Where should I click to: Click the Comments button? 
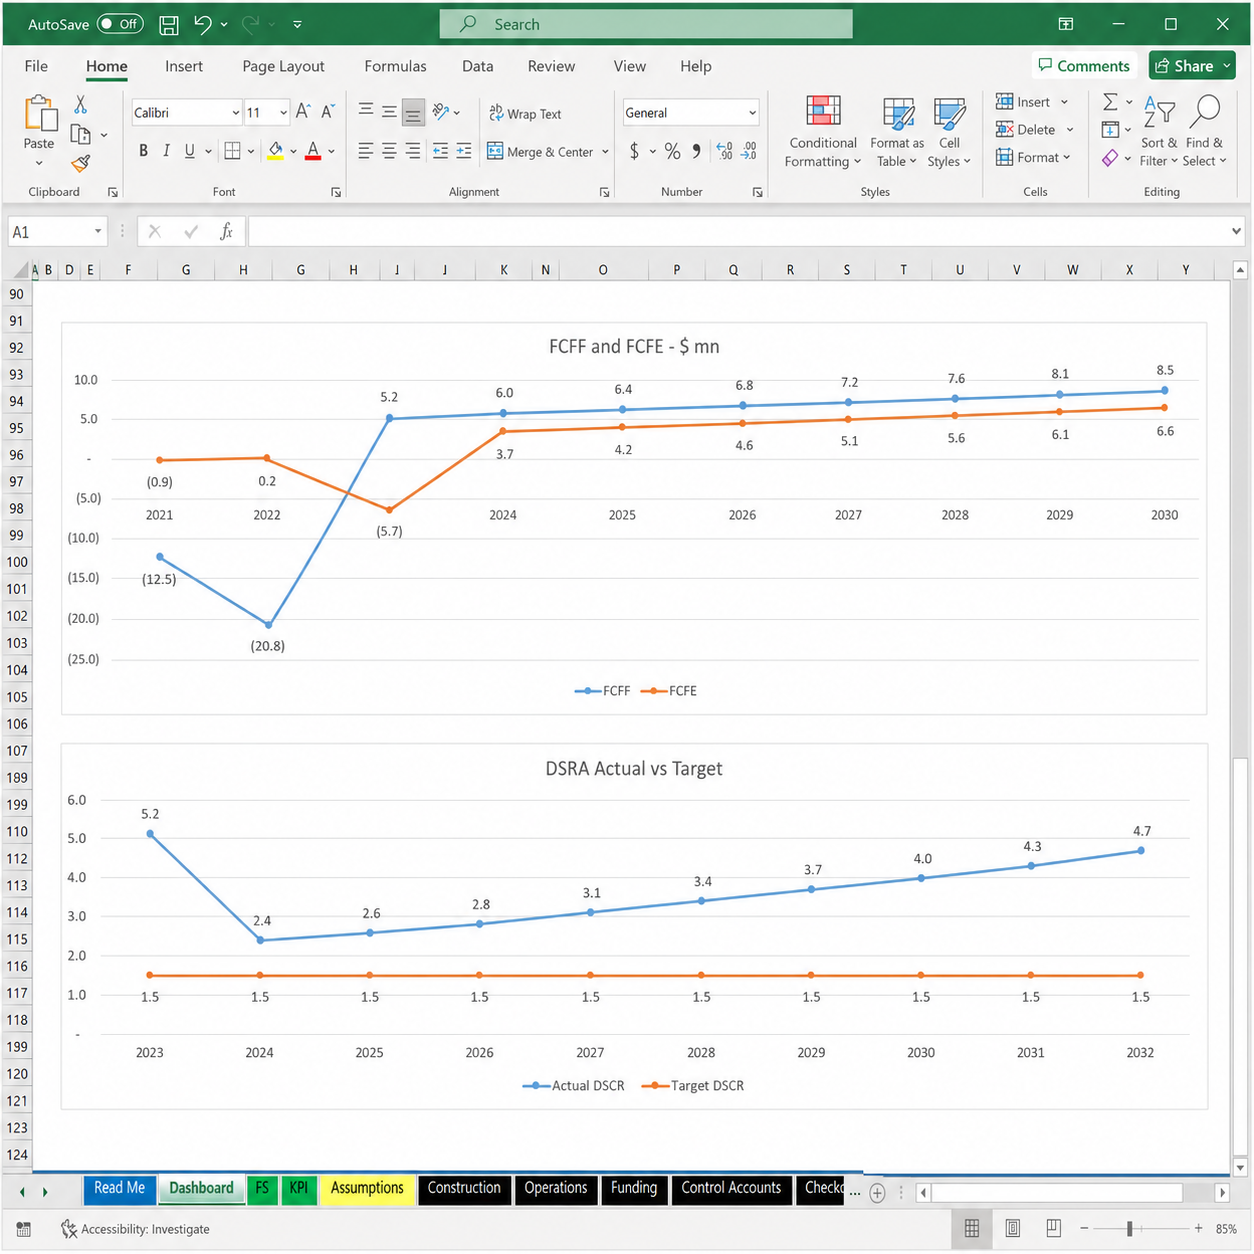tap(1084, 66)
